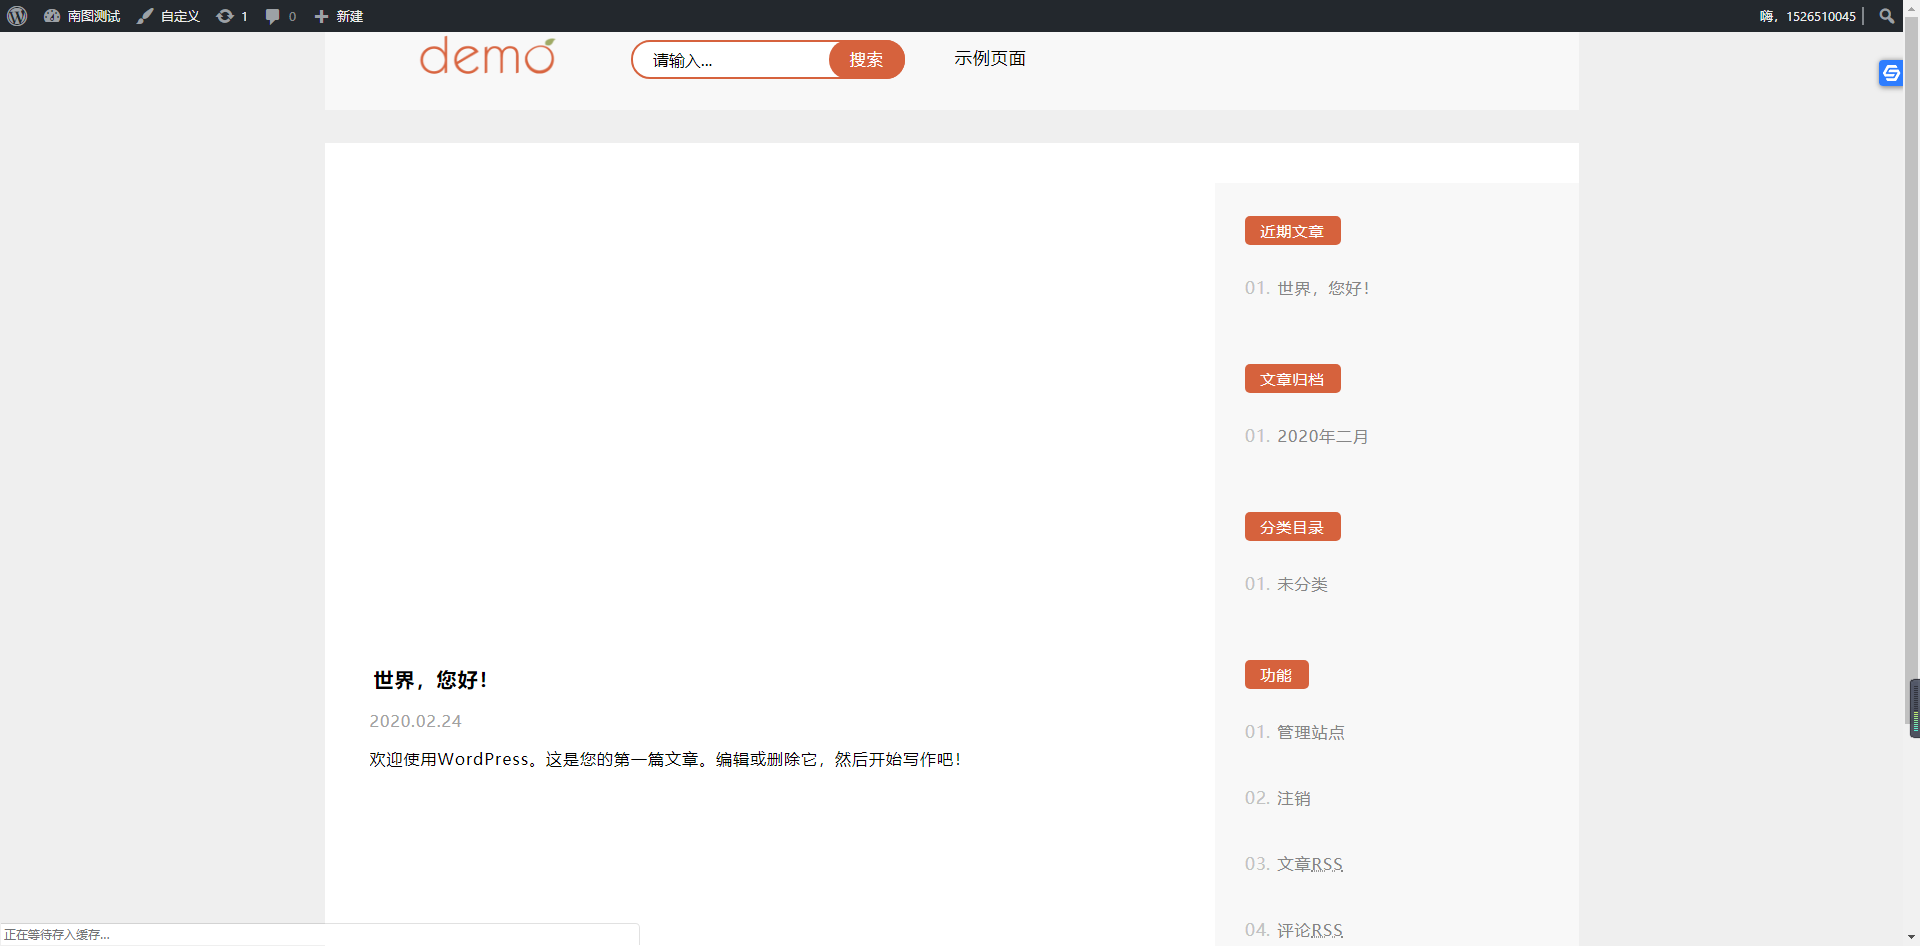The width and height of the screenshot is (1920, 946).
Task: Open the 未分类 category link
Action: point(1302,584)
